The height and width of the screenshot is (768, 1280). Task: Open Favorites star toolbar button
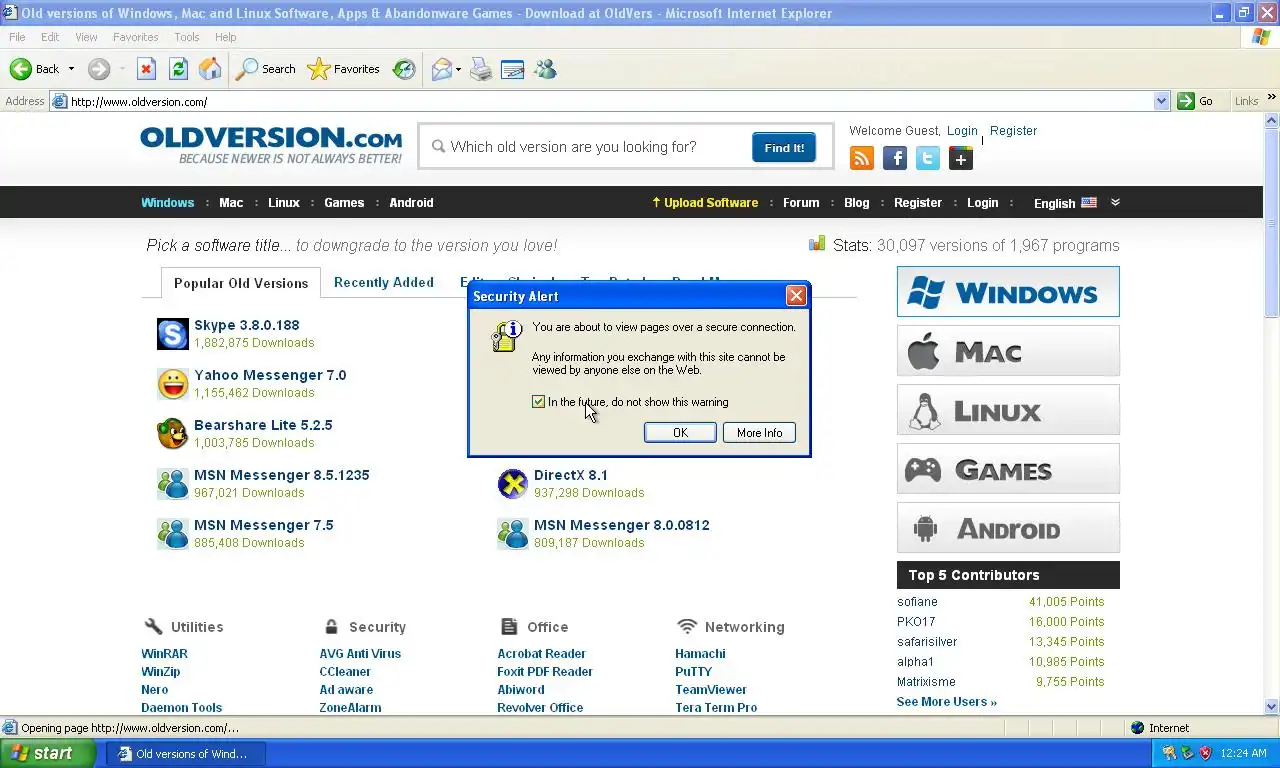[x=343, y=69]
